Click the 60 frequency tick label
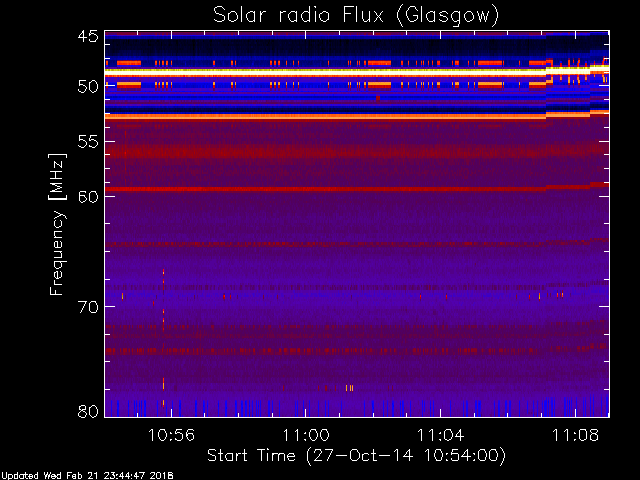The height and width of the screenshot is (480, 640). click(88, 197)
